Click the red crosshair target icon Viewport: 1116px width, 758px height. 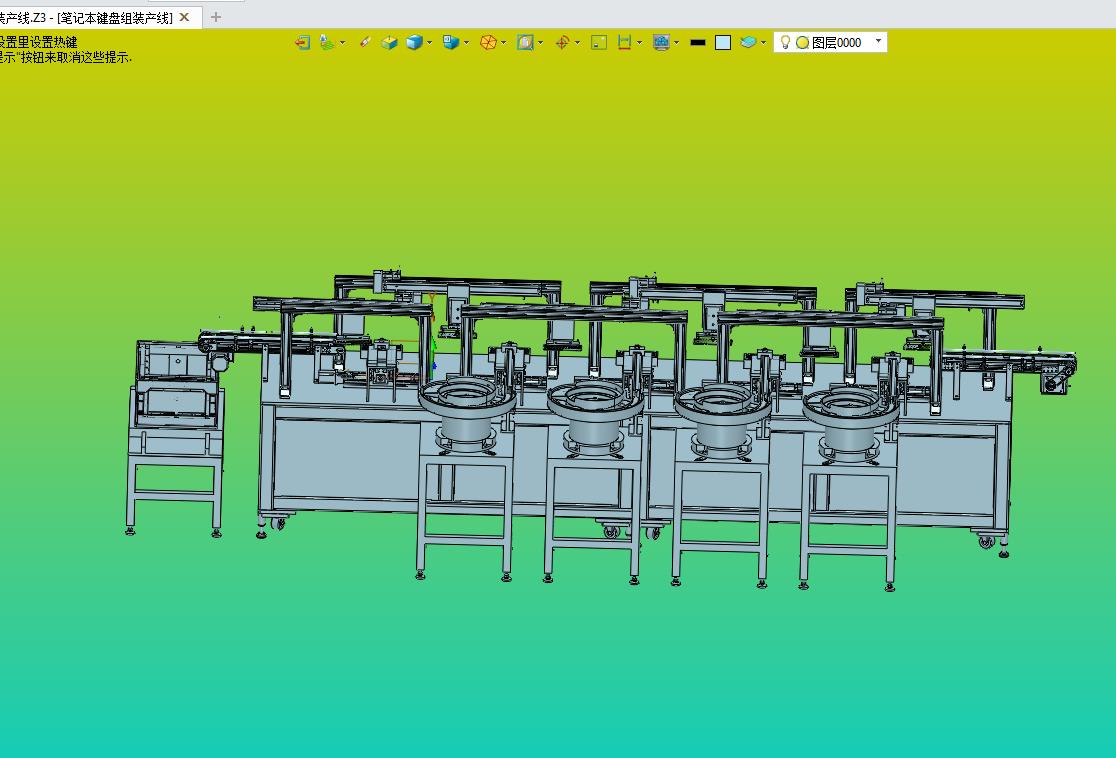[x=561, y=42]
